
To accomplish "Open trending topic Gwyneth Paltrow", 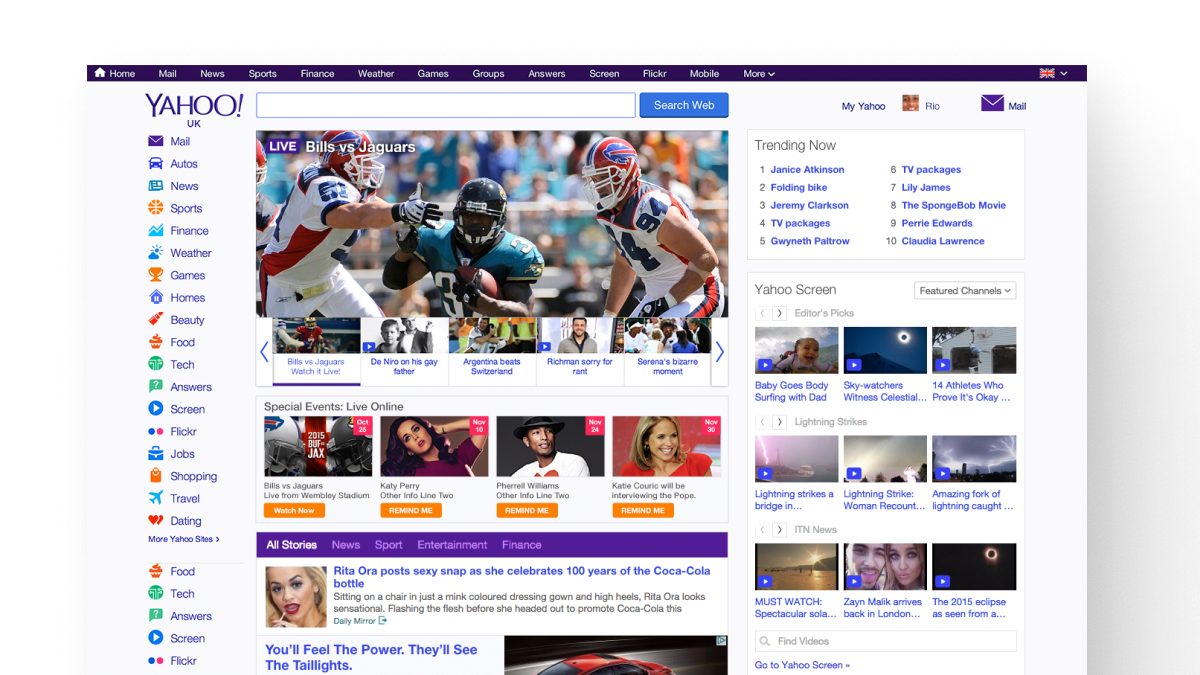I will pos(810,242).
